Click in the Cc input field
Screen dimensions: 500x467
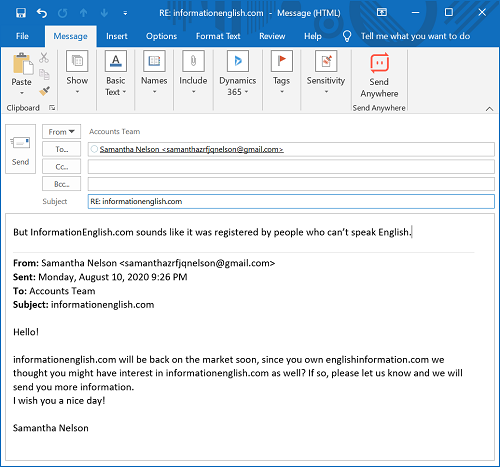[291, 167]
